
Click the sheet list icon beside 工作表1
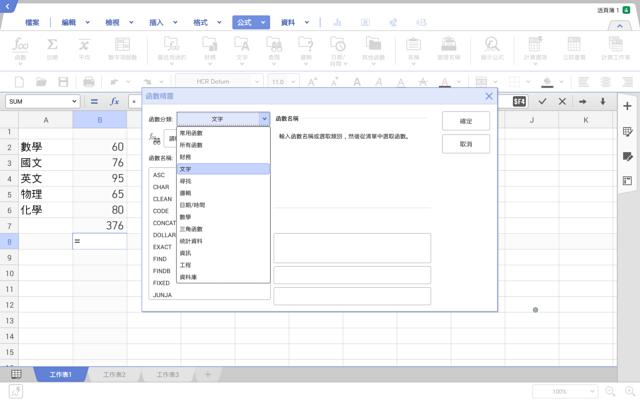pos(16,374)
